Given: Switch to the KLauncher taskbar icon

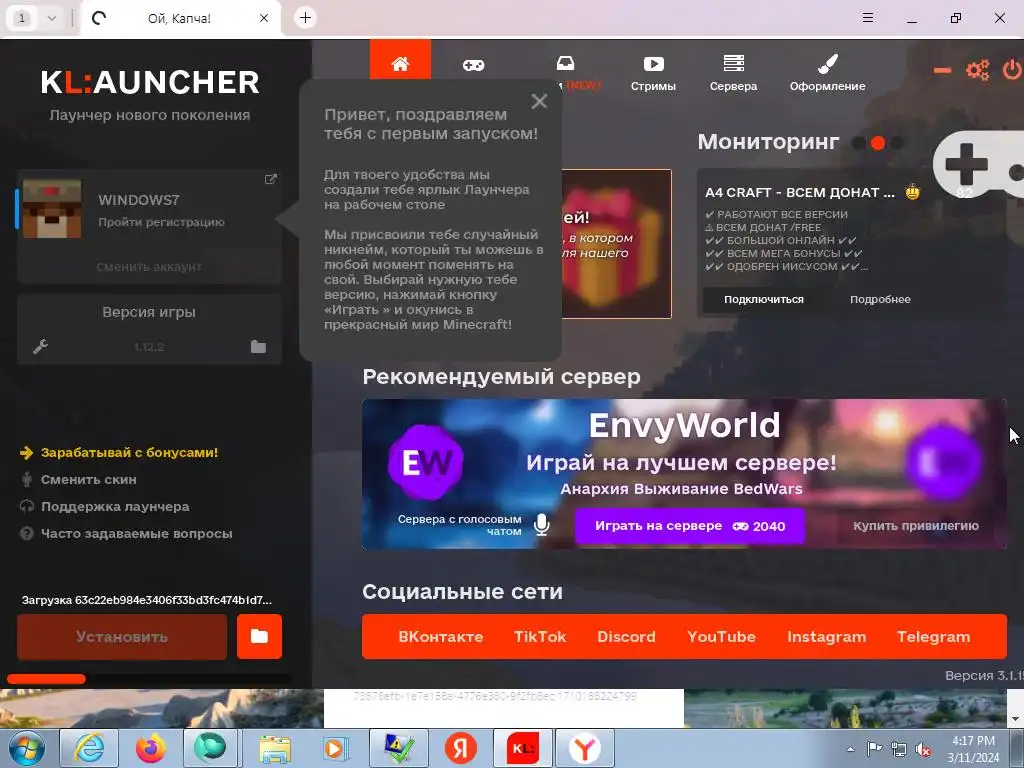Looking at the screenshot, I should click(523, 748).
